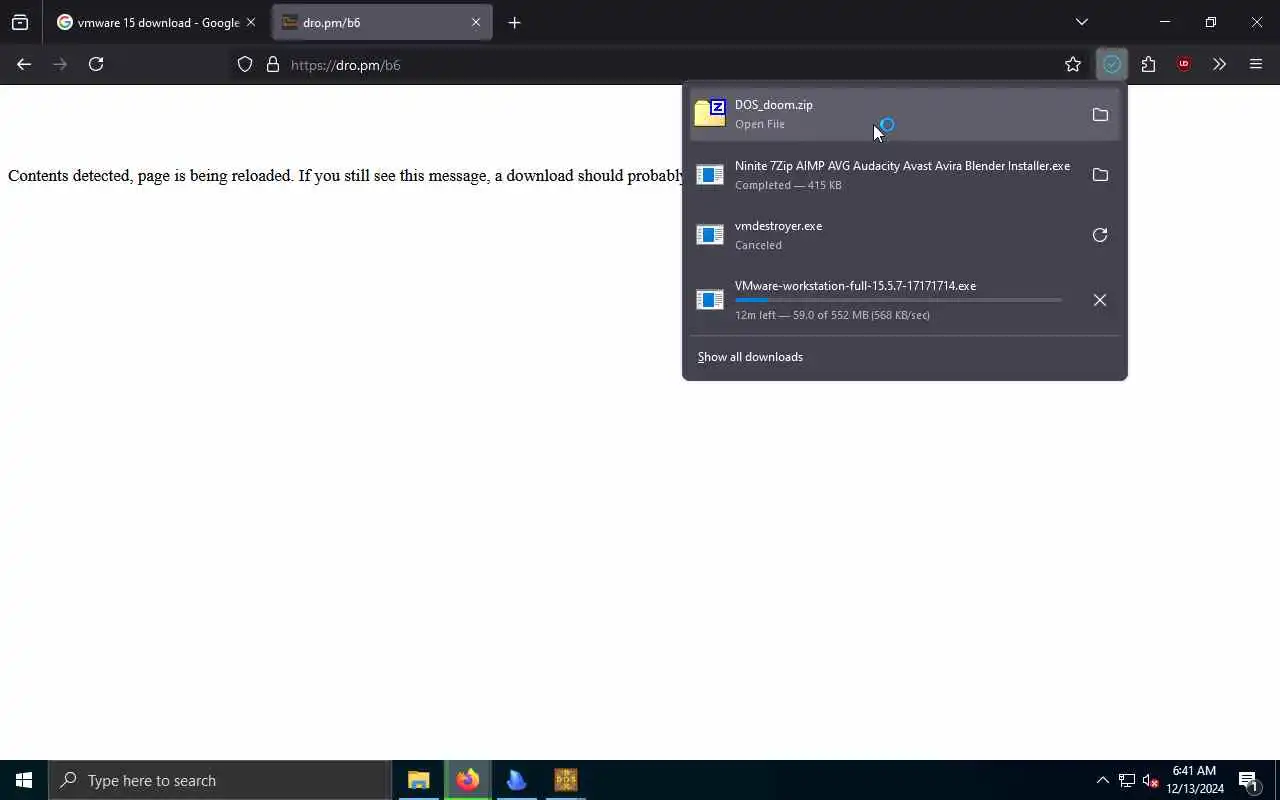Image resolution: width=1280 pixels, height=800 pixels.
Task: Toggle the Downloads toolbar button
Action: click(1112, 64)
